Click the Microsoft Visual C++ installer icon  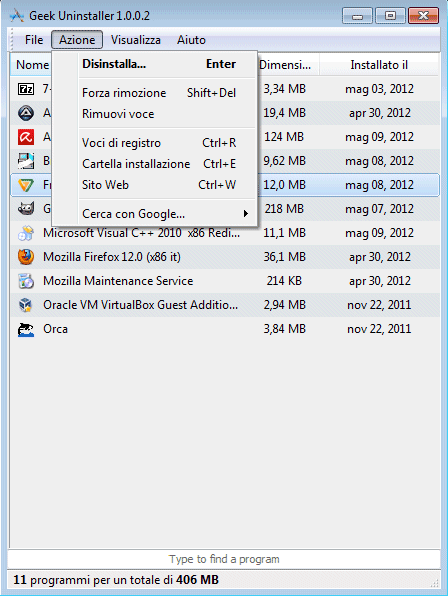[x=26, y=233]
